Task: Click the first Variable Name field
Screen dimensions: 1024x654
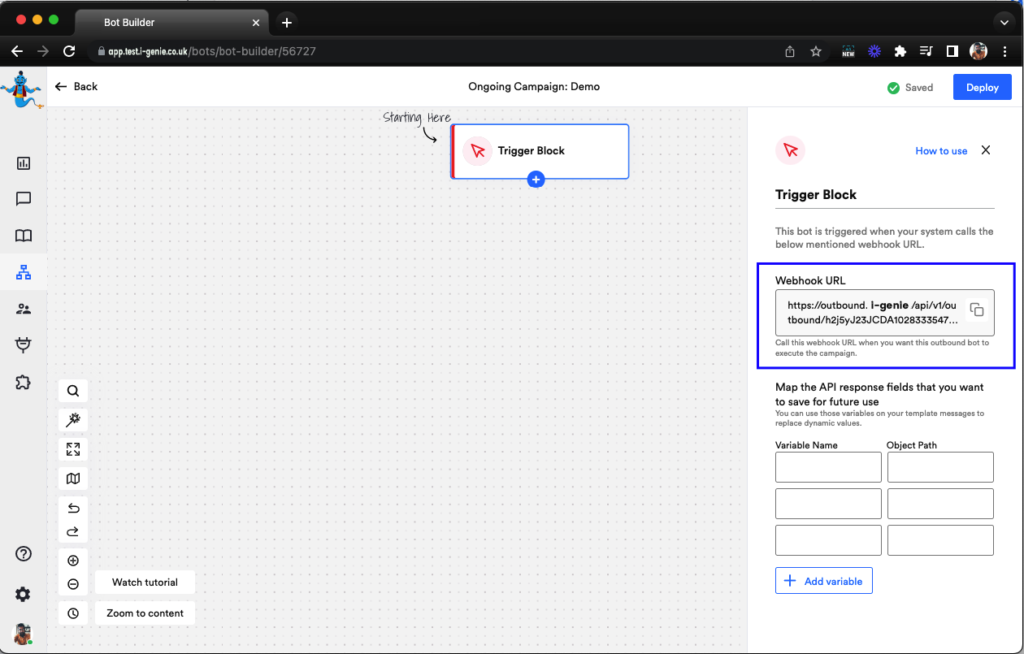Action: point(828,467)
